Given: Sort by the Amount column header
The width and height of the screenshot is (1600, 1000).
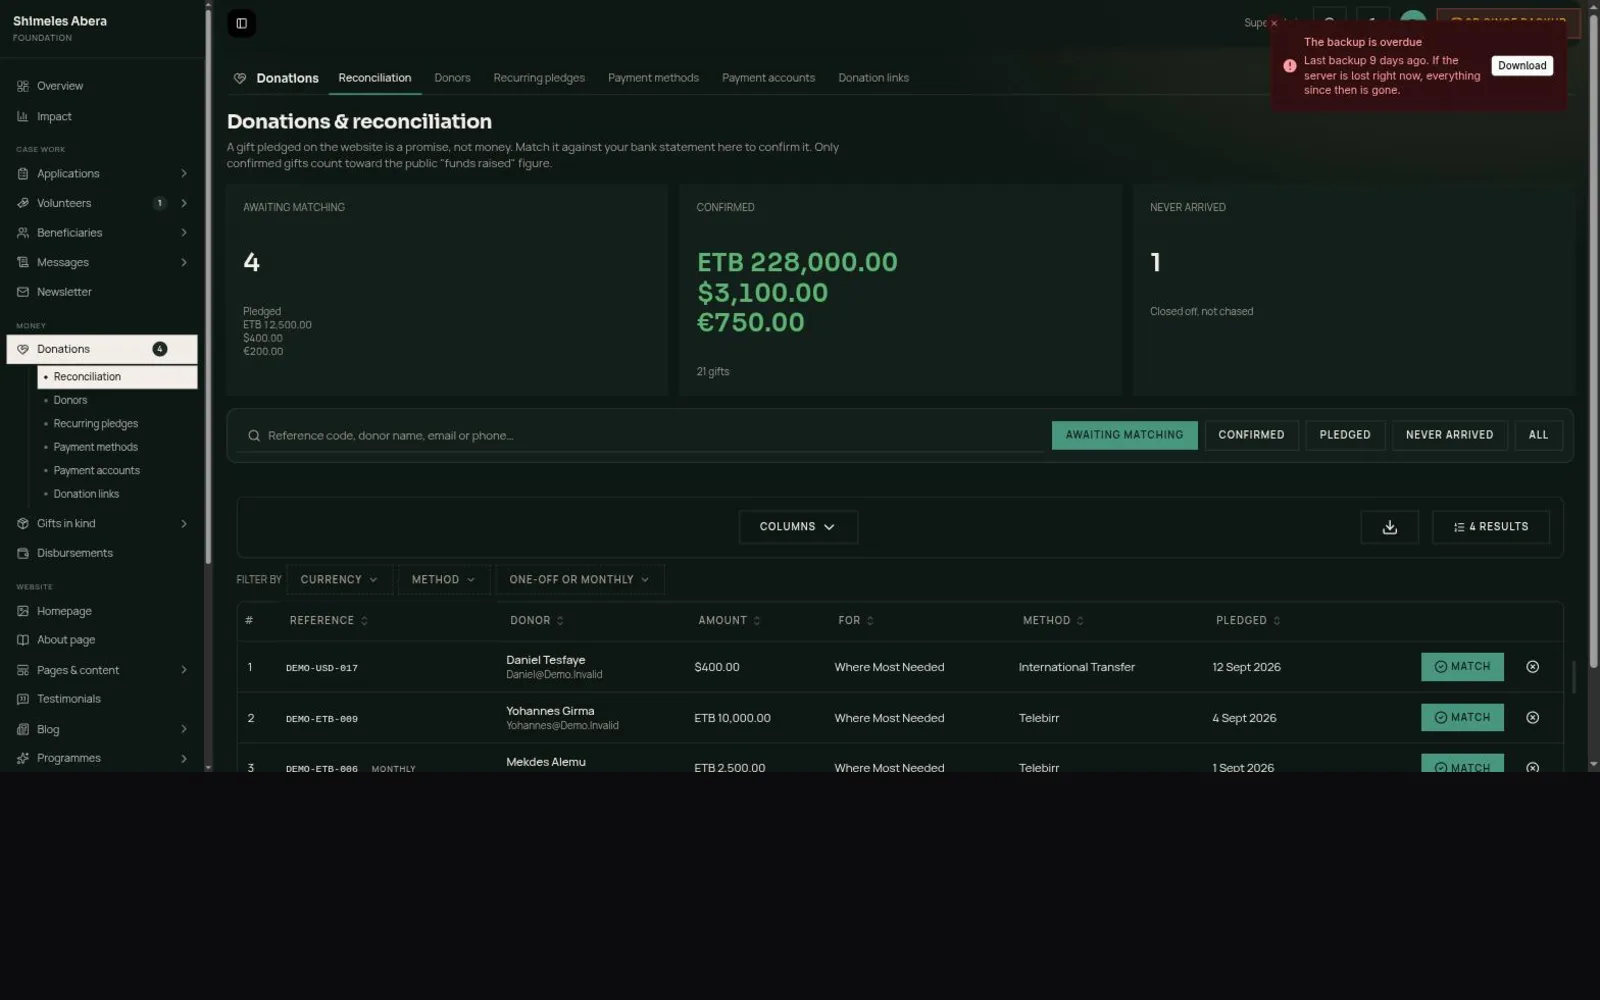Looking at the screenshot, I should click(x=729, y=621).
